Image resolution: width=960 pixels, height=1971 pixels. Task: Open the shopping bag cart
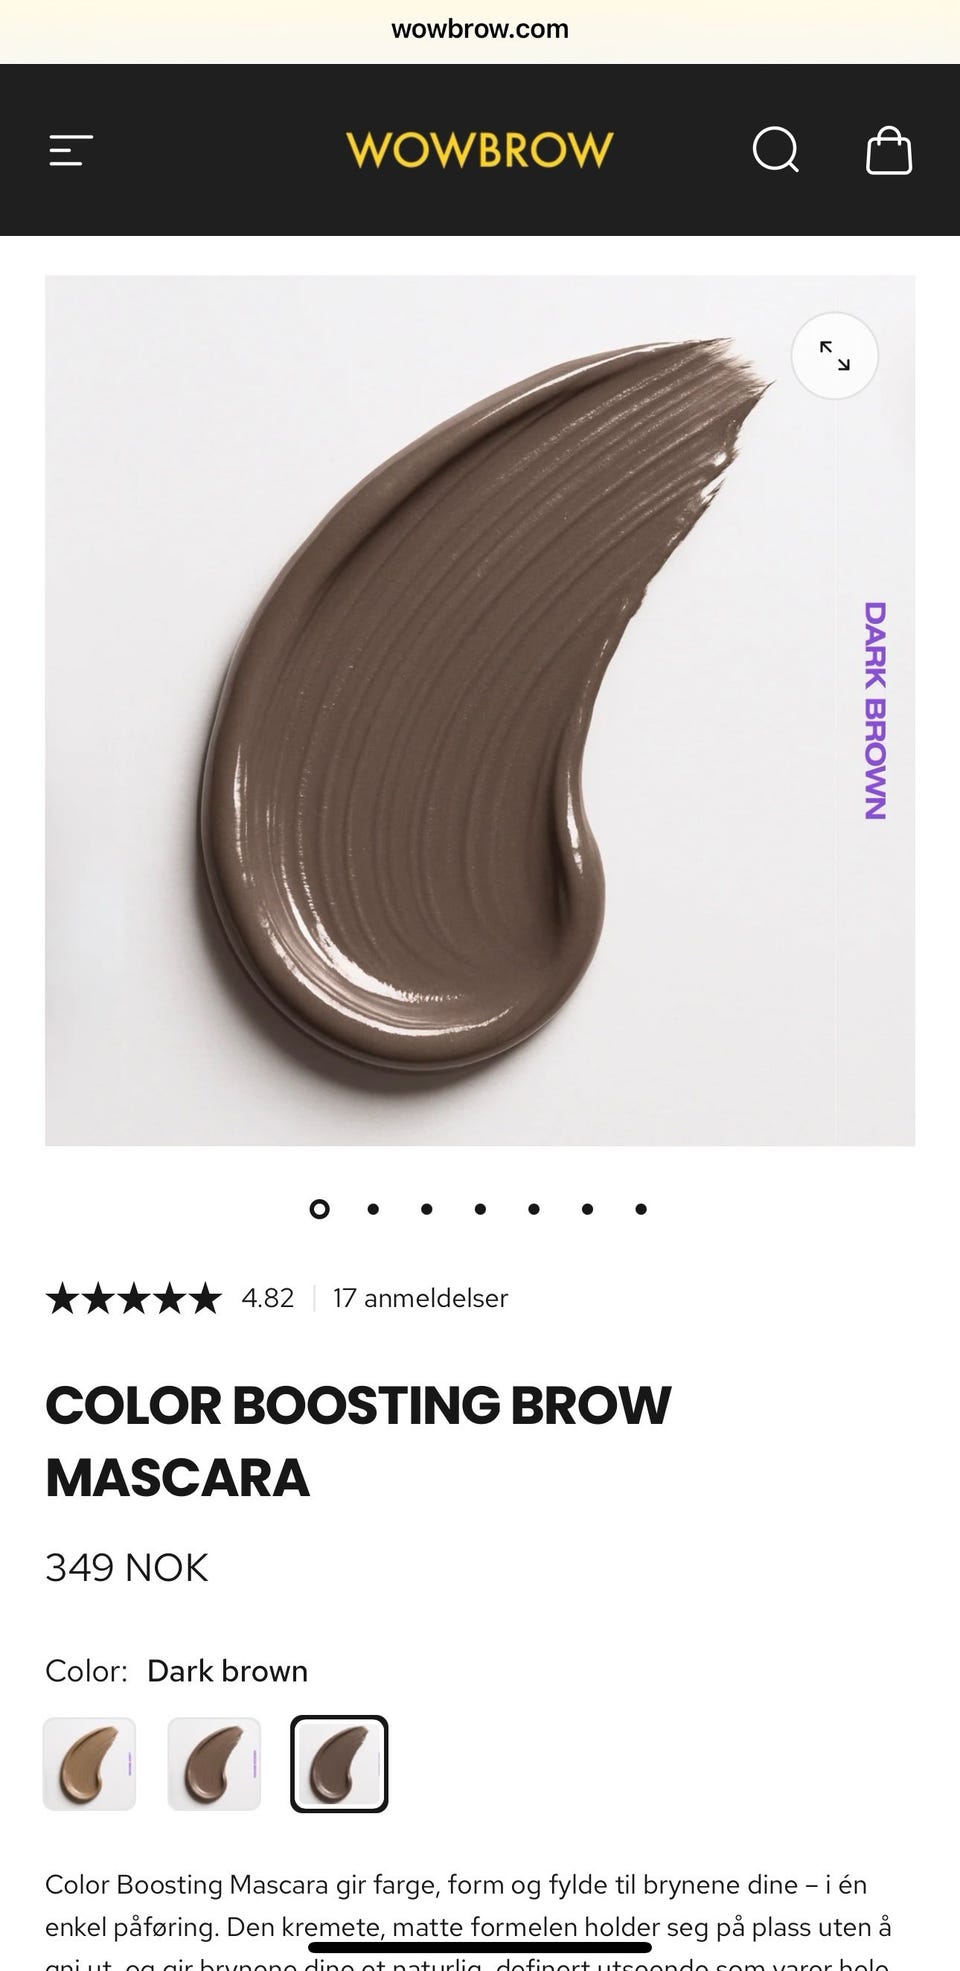[x=889, y=151]
